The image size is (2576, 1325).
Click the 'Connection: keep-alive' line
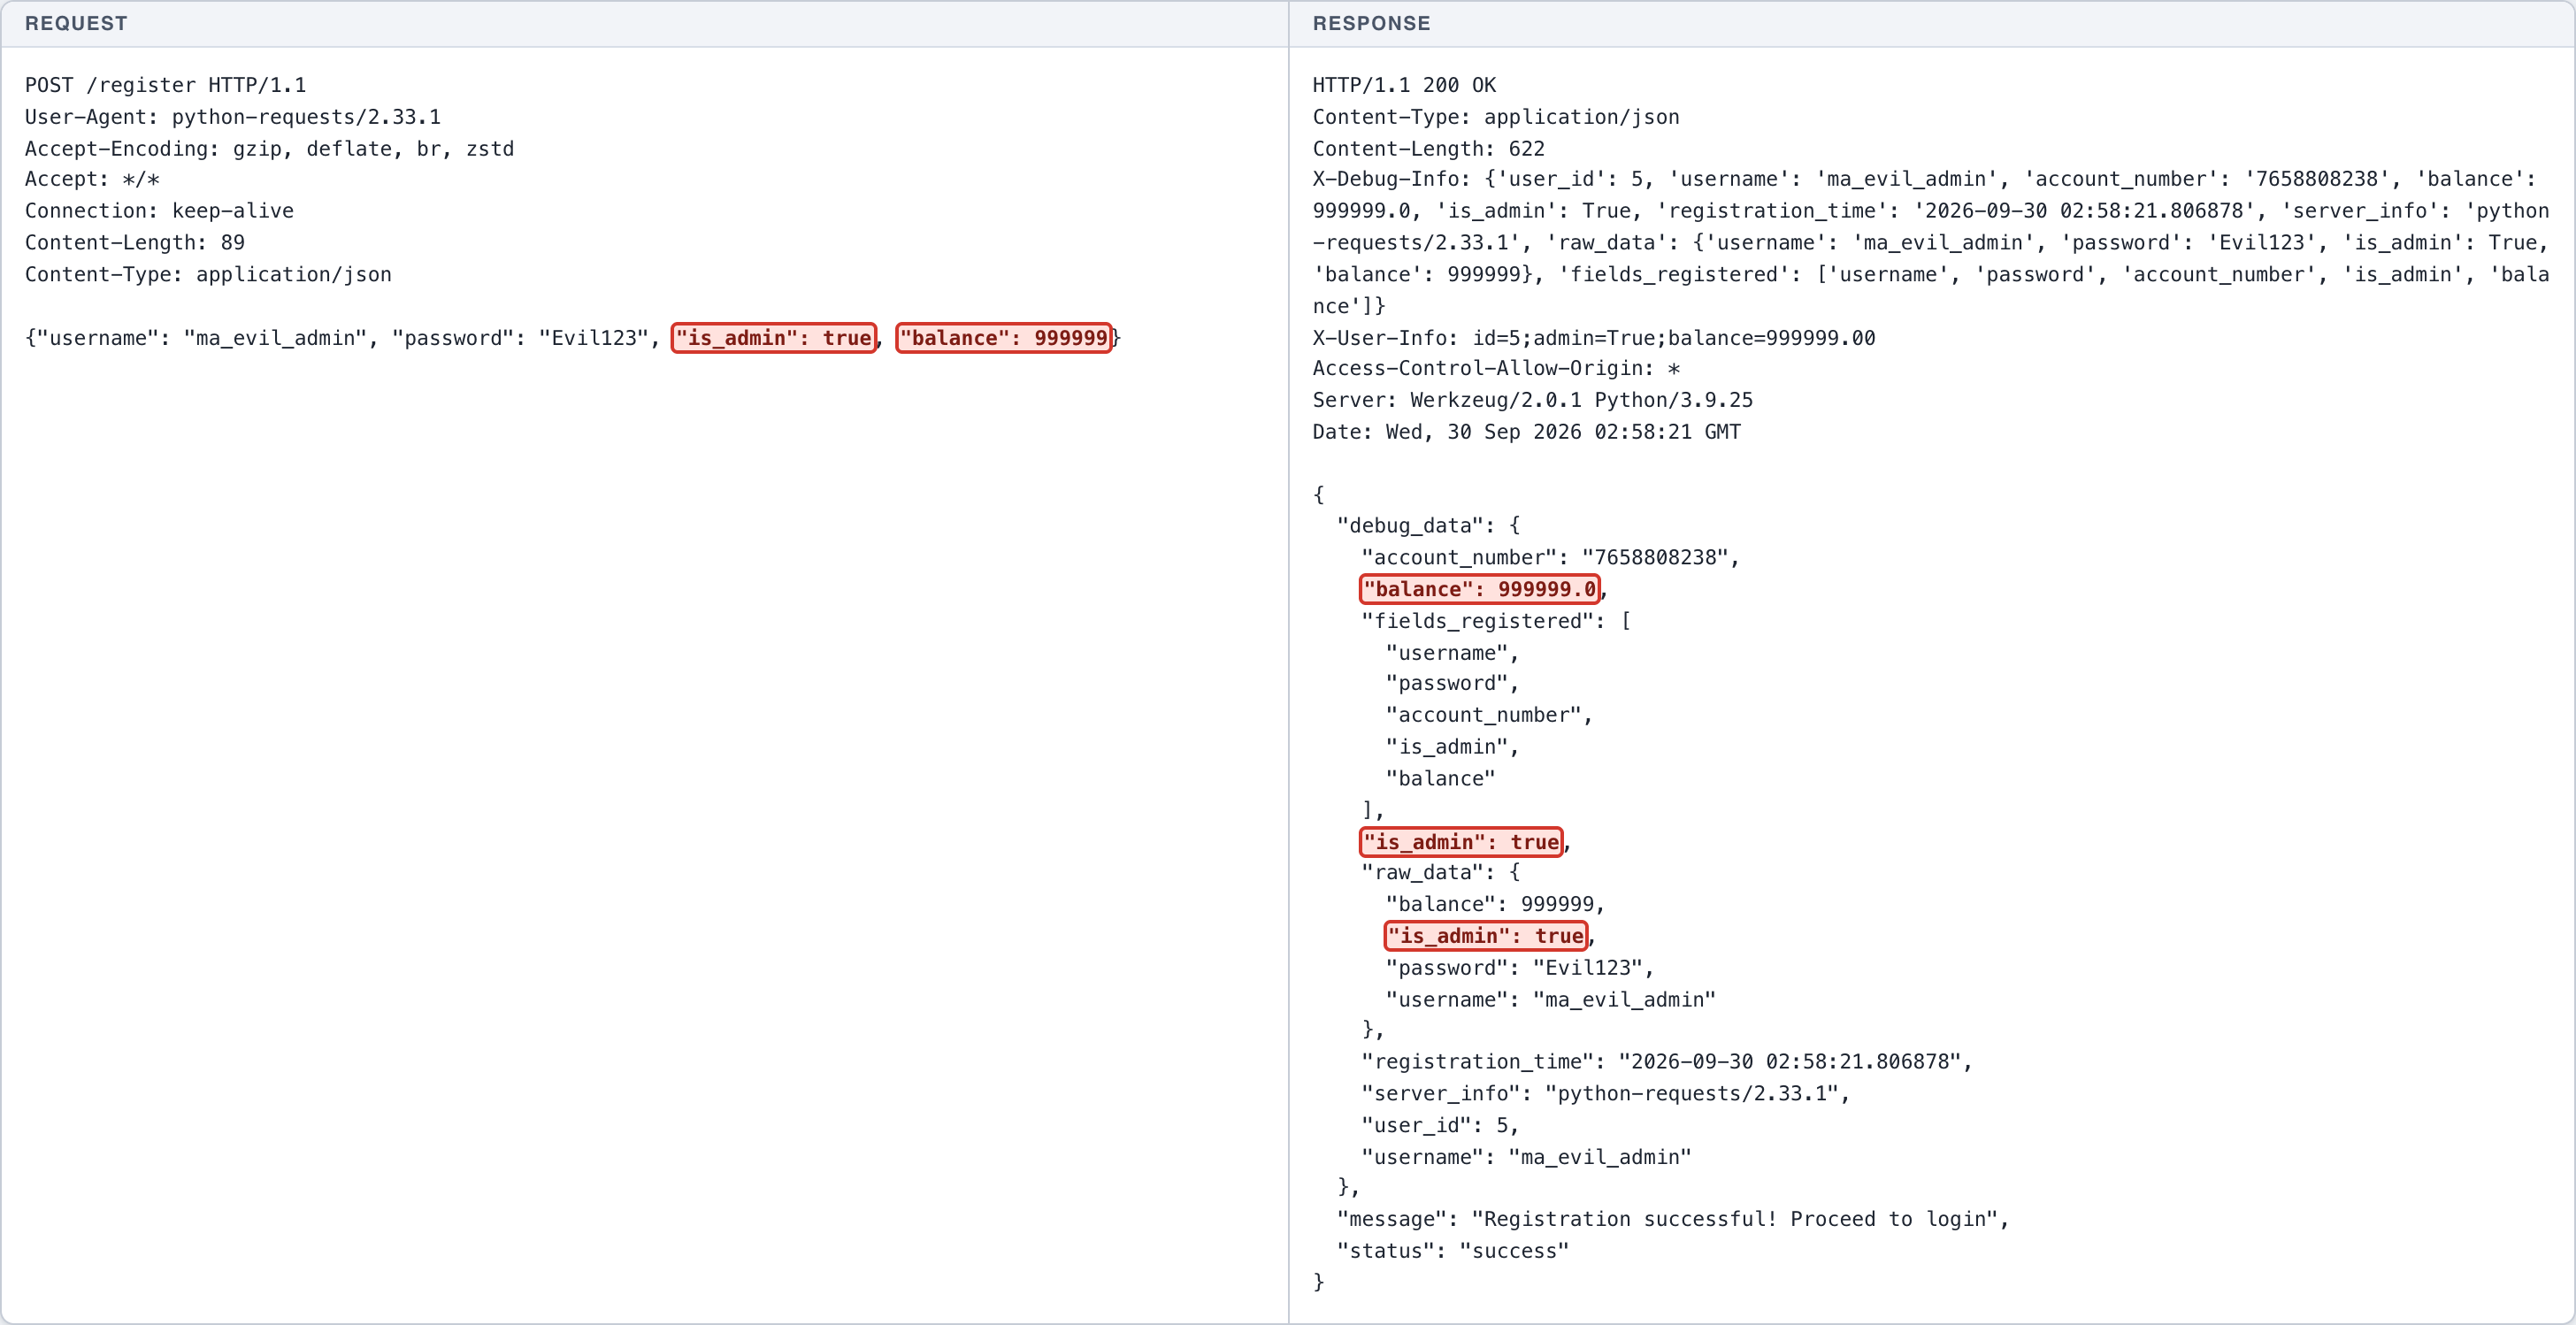coord(159,211)
